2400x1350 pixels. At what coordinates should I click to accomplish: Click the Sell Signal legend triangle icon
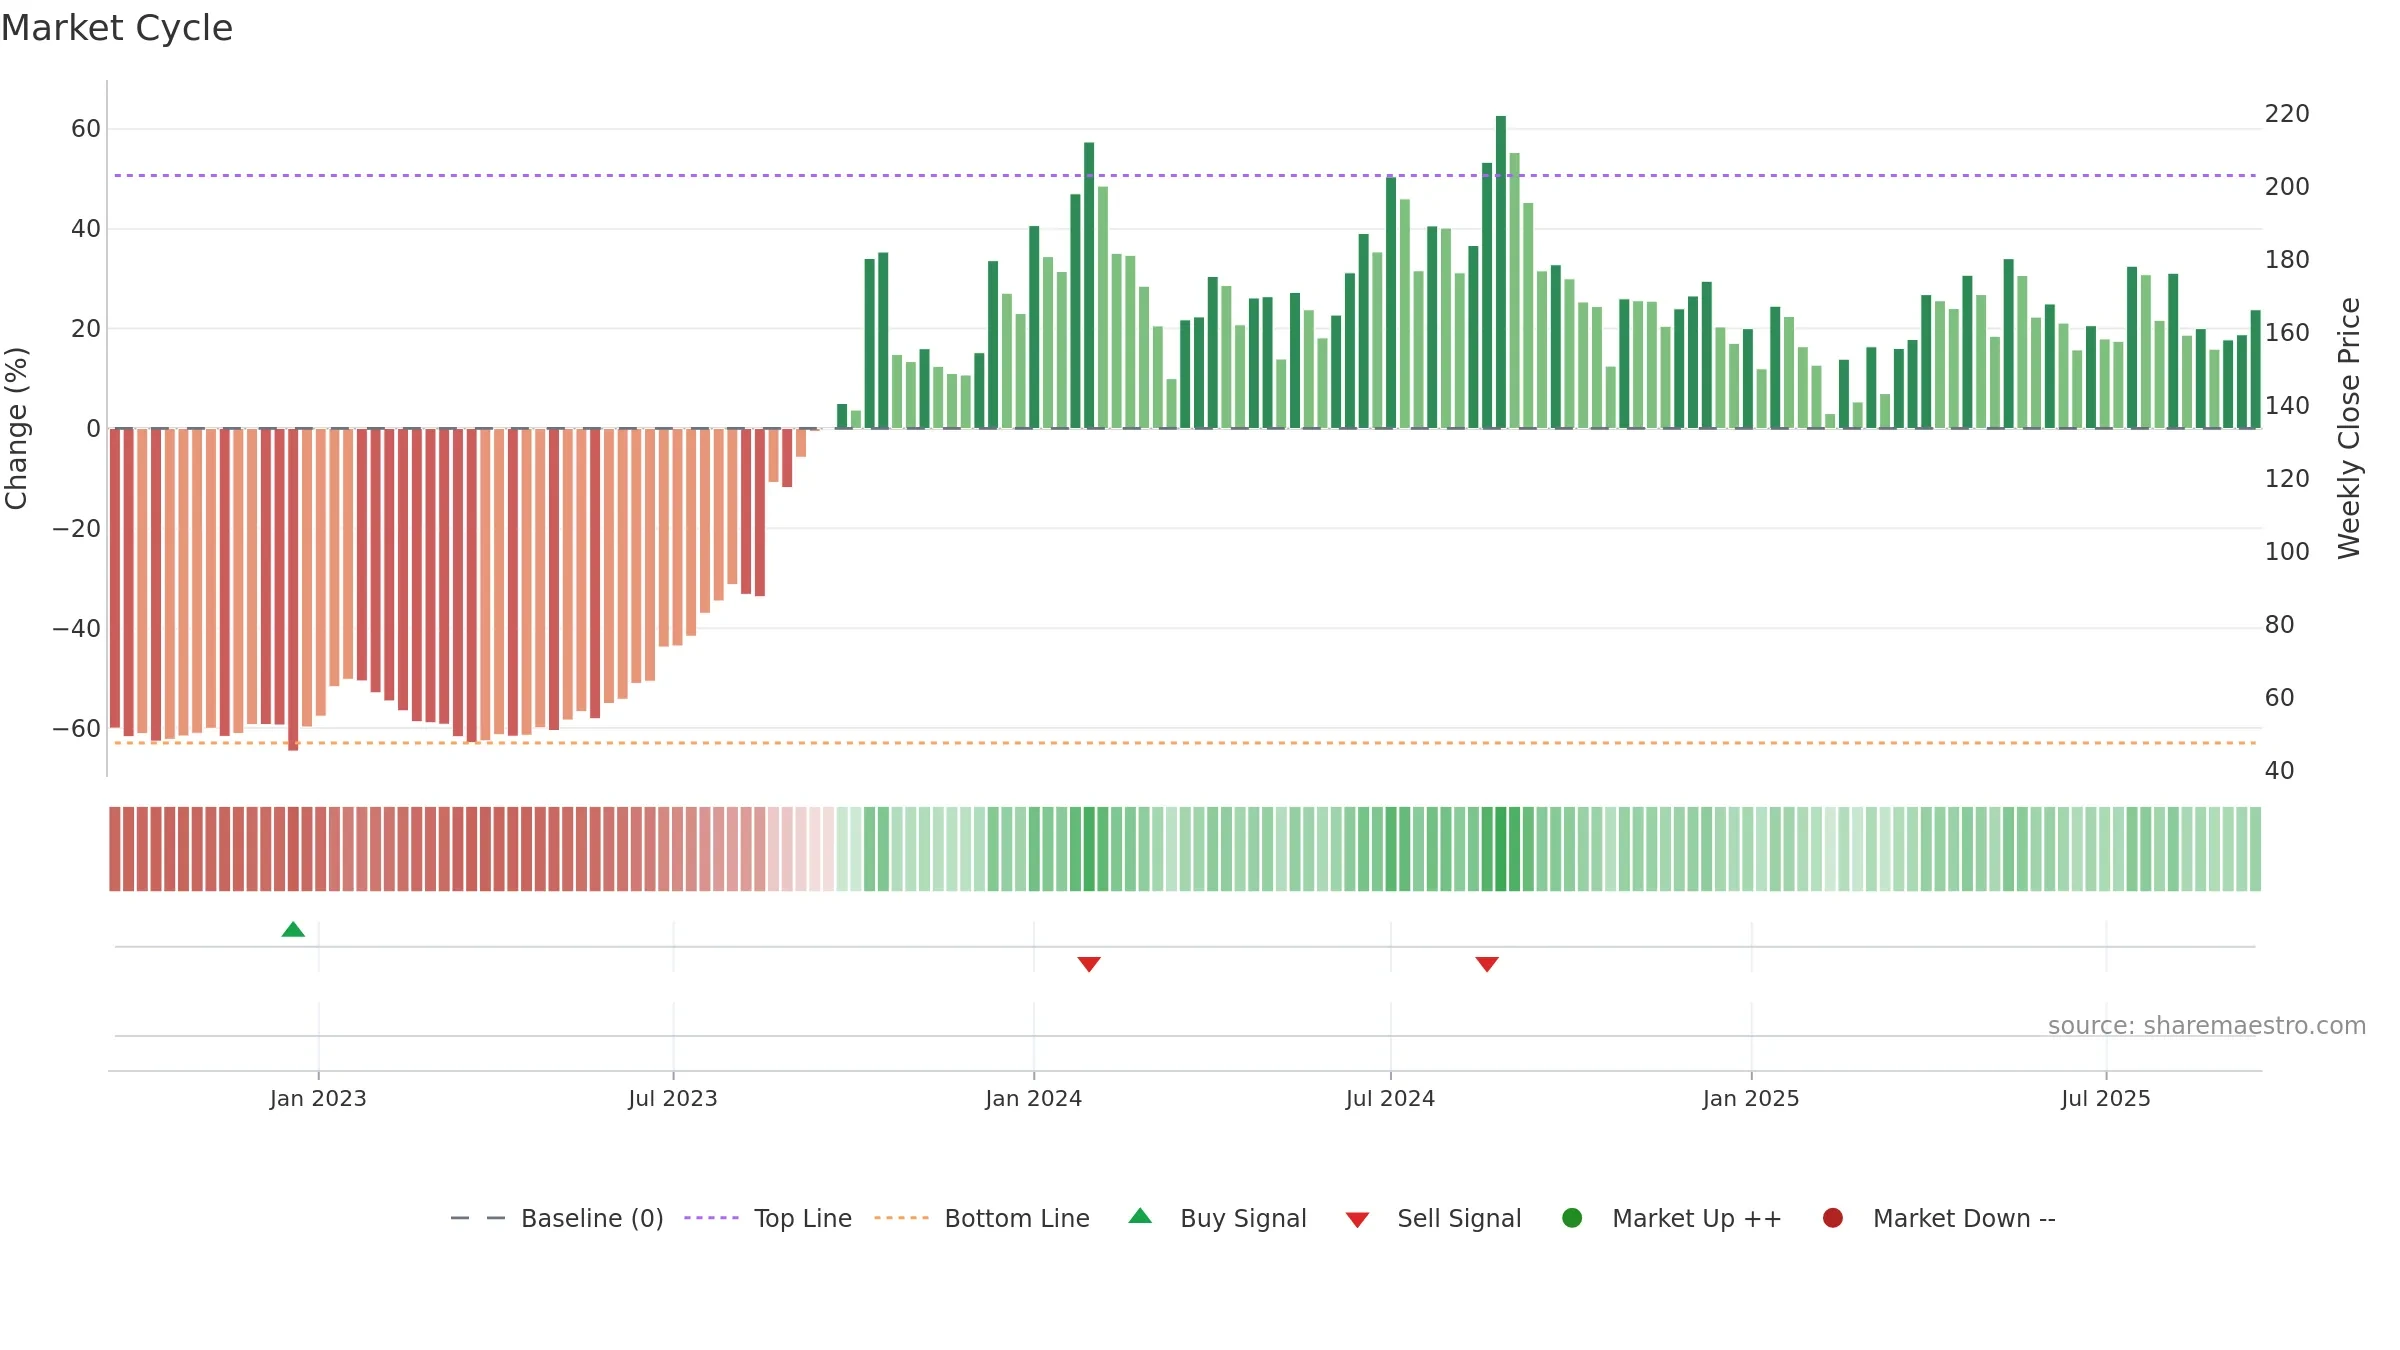click(x=1357, y=1220)
